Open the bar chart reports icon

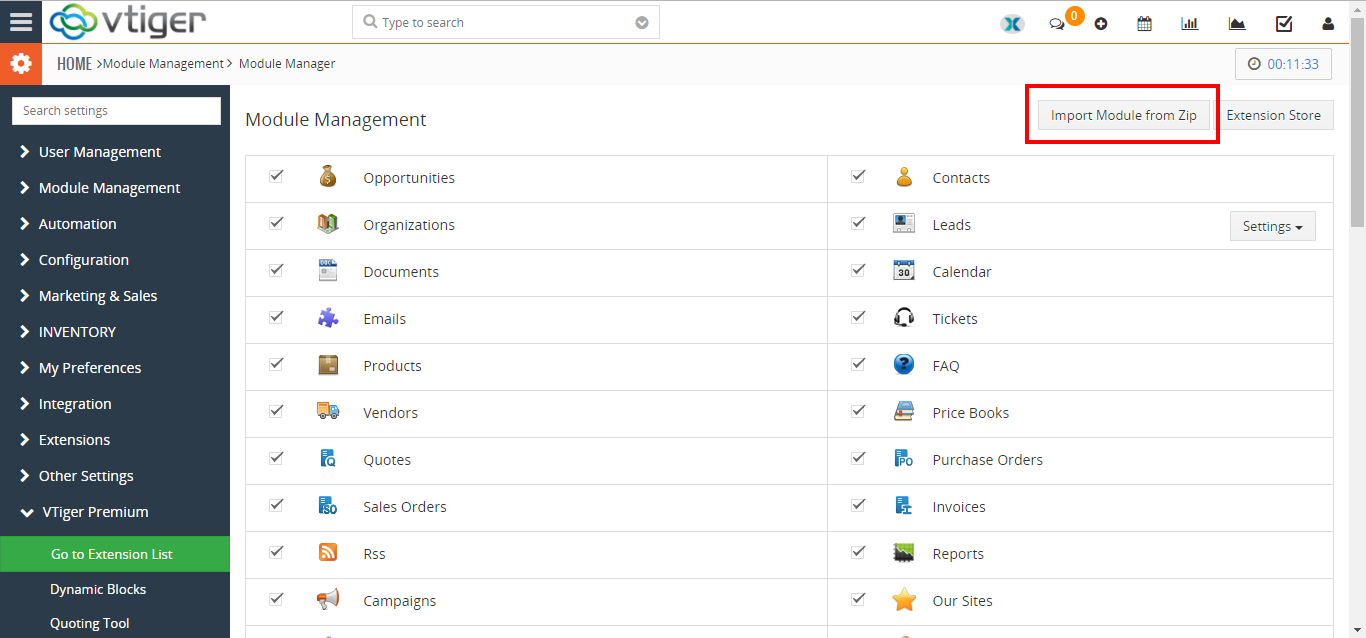pos(1190,23)
